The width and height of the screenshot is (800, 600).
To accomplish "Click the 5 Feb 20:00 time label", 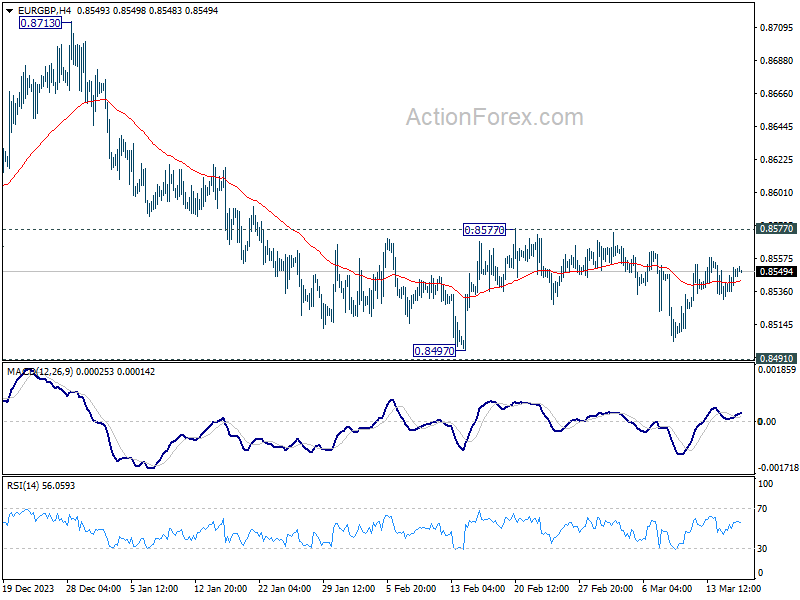I will [x=411, y=589].
